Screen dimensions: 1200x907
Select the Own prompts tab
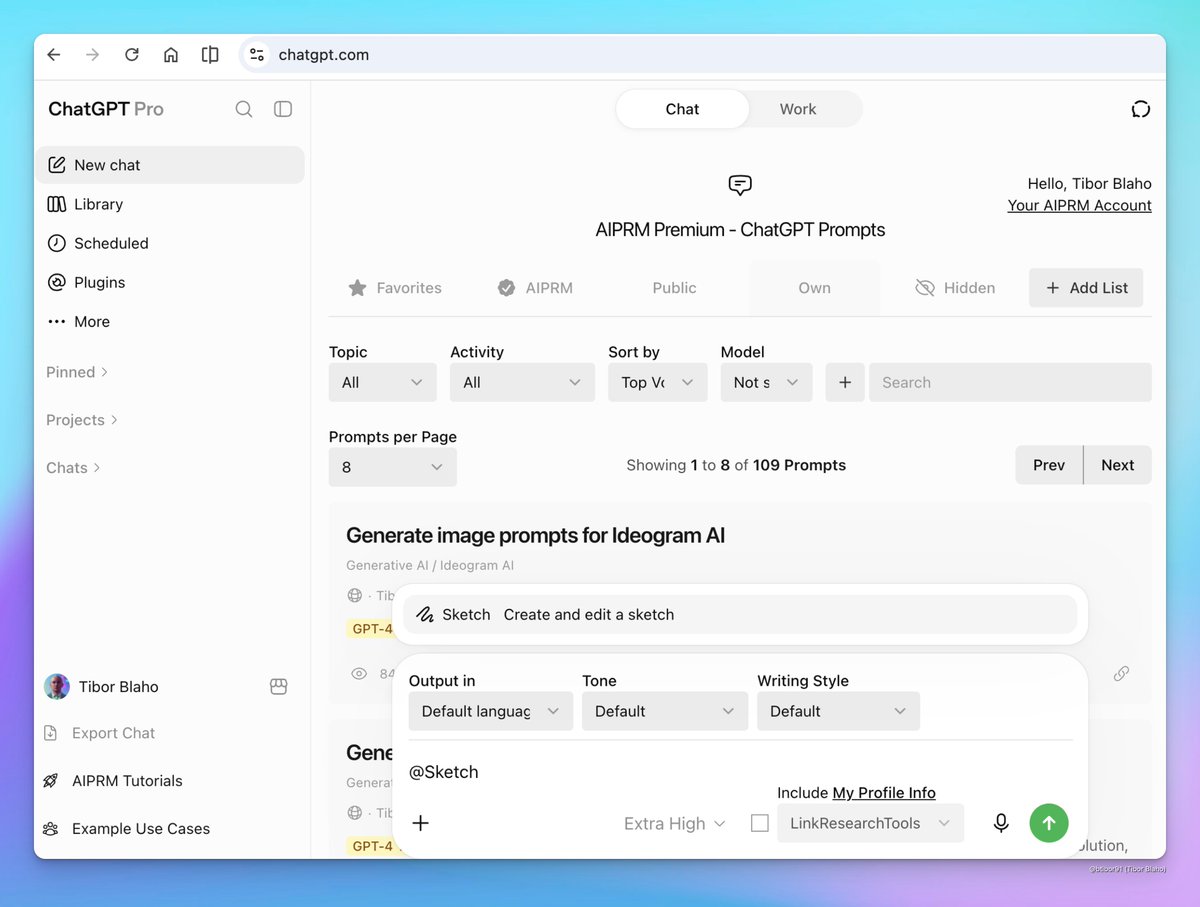[814, 288]
